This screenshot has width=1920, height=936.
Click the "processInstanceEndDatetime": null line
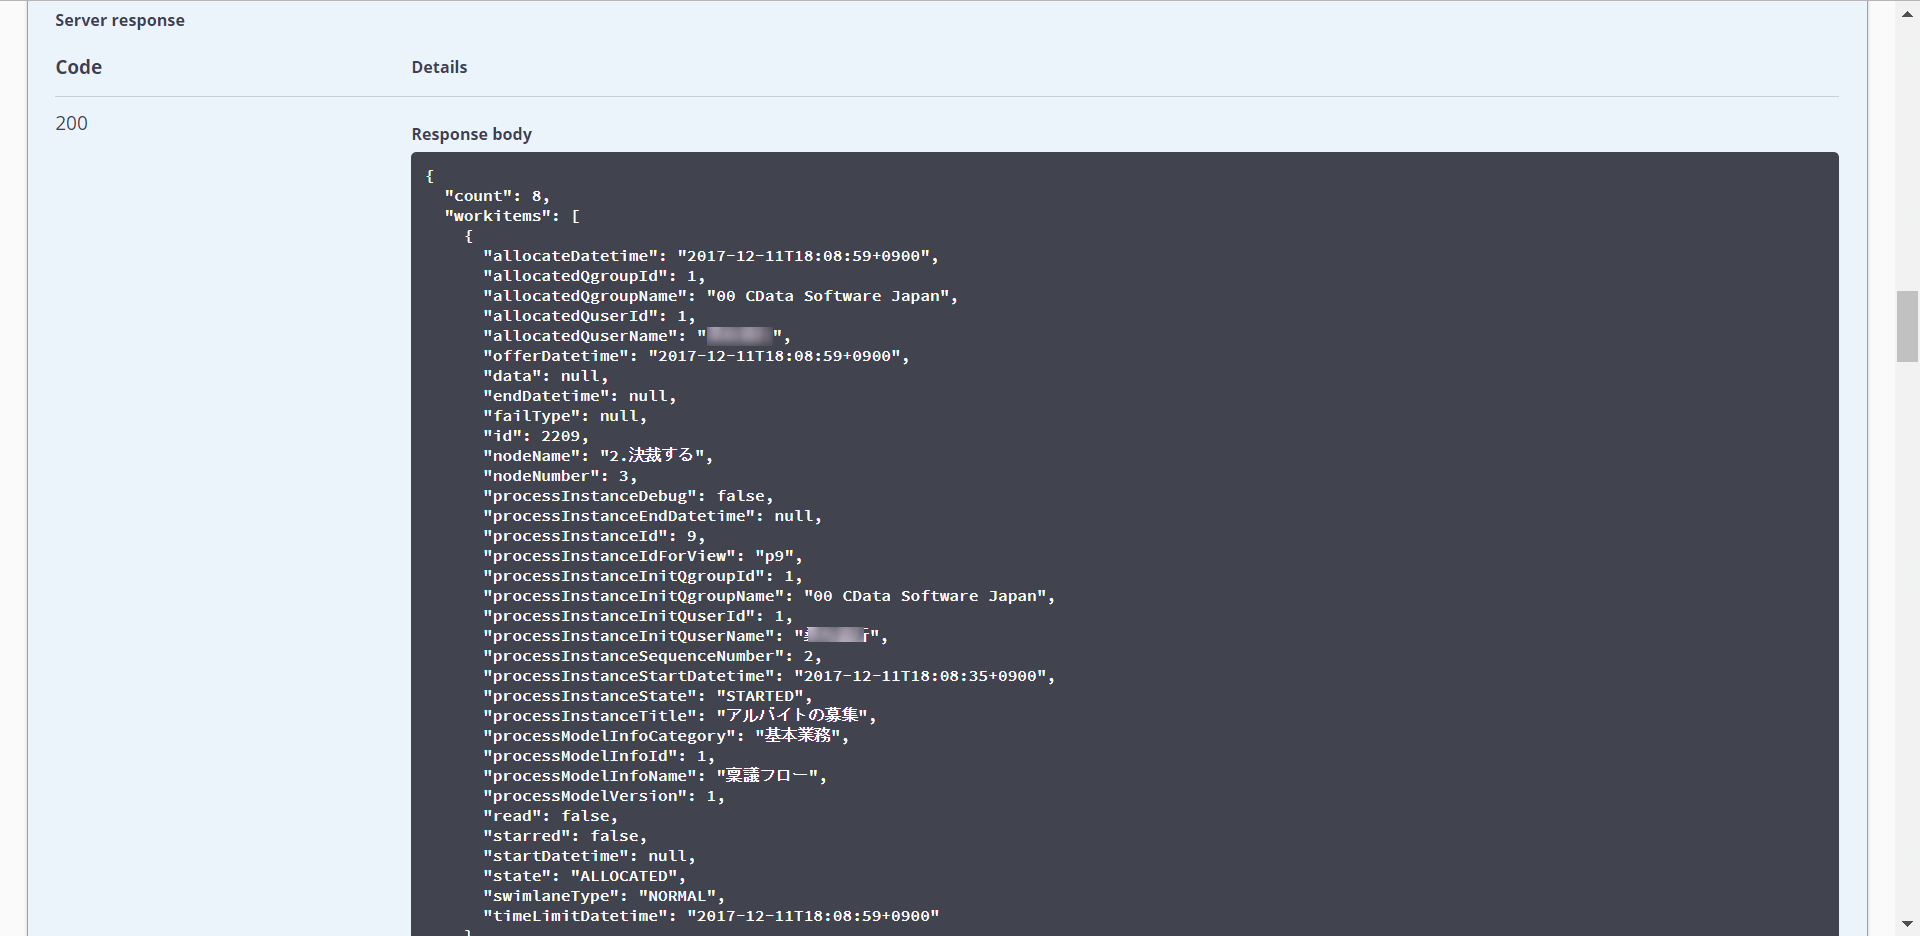[x=653, y=516]
